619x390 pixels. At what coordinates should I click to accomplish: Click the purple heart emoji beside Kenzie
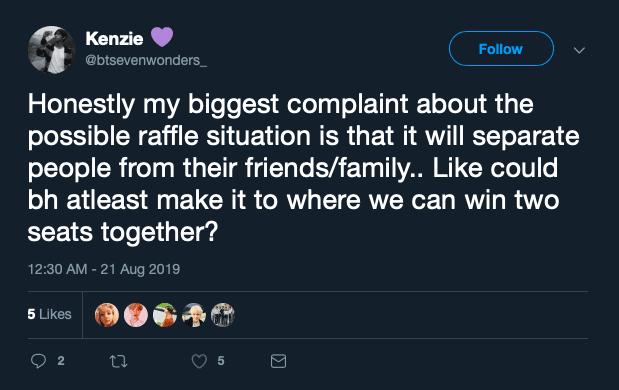162,37
